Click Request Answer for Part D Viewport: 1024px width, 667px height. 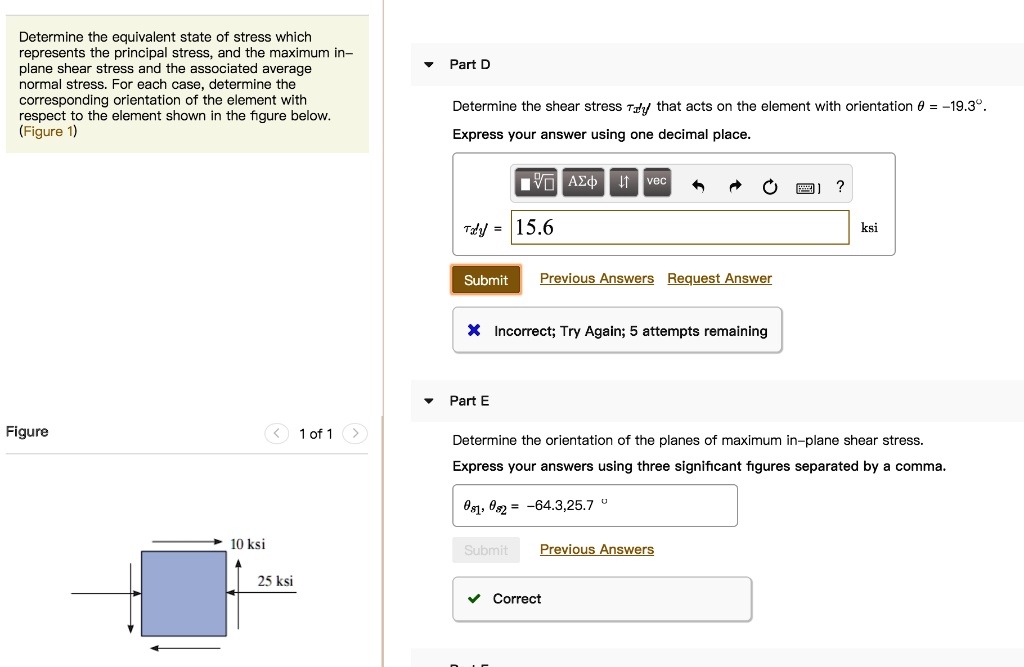(x=719, y=278)
